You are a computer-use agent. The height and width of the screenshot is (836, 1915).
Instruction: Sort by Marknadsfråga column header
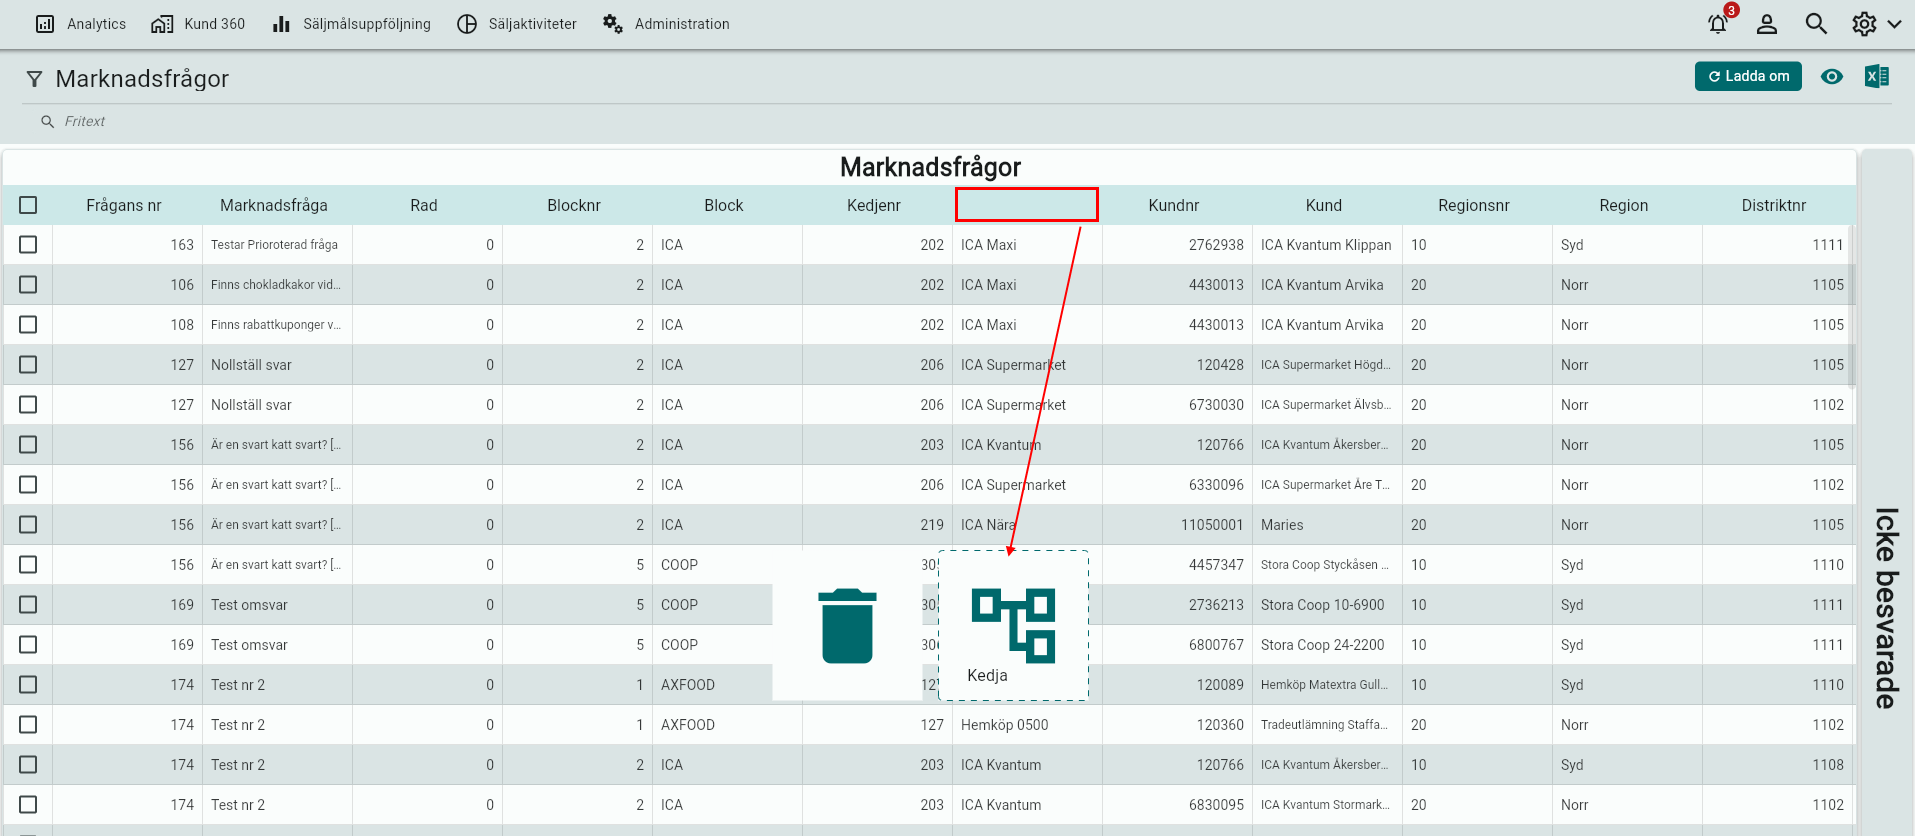coord(274,205)
